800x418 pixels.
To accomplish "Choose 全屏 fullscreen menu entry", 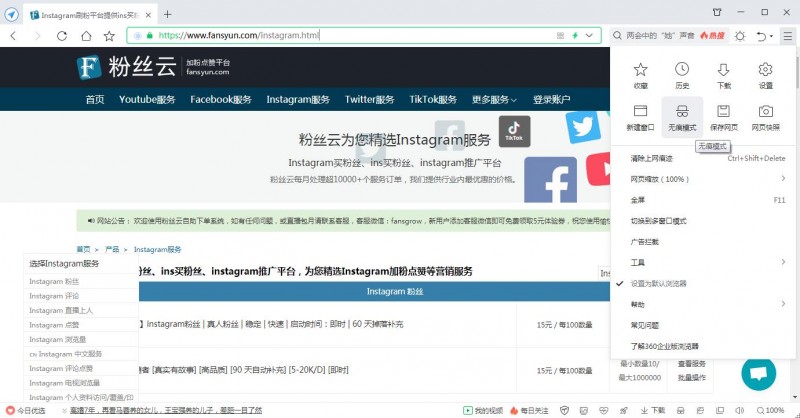I will point(703,200).
